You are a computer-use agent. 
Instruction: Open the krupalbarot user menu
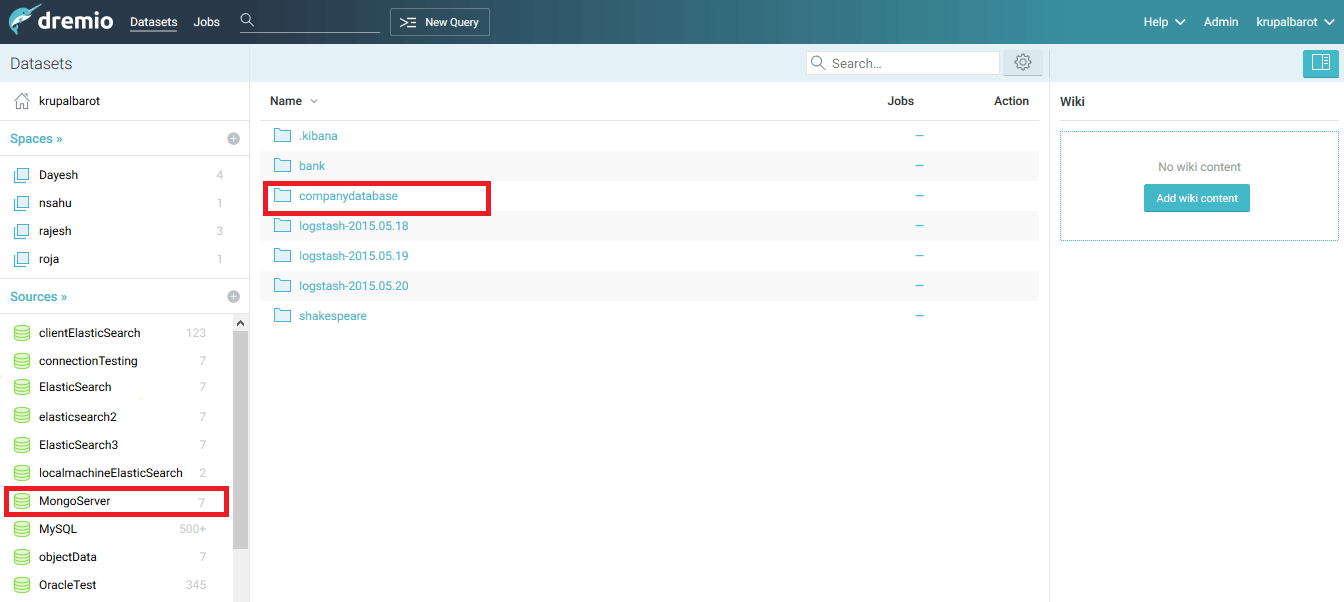[1294, 22]
